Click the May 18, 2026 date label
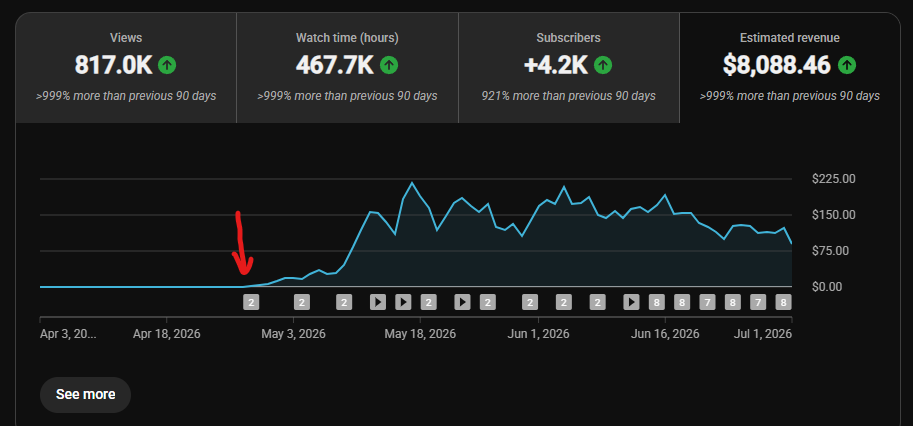Screen dimensions: 913x426 pos(420,334)
